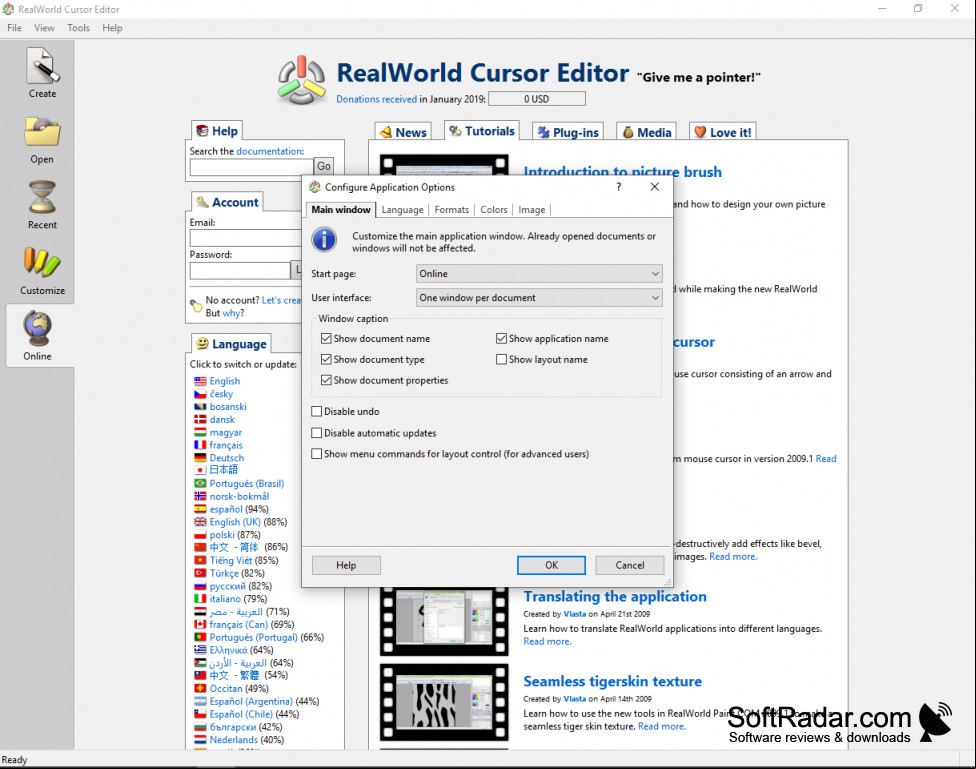The image size is (976, 769).
Task: Click the Russian flag beside русский
Action: click(x=200, y=586)
